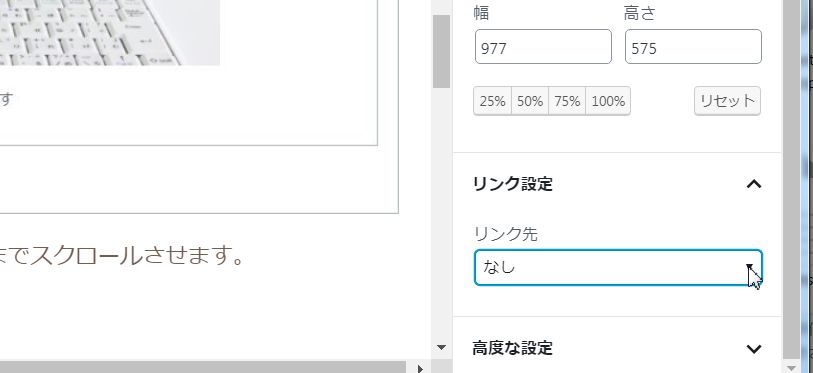Click the リセット button

[x=727, y=101]
